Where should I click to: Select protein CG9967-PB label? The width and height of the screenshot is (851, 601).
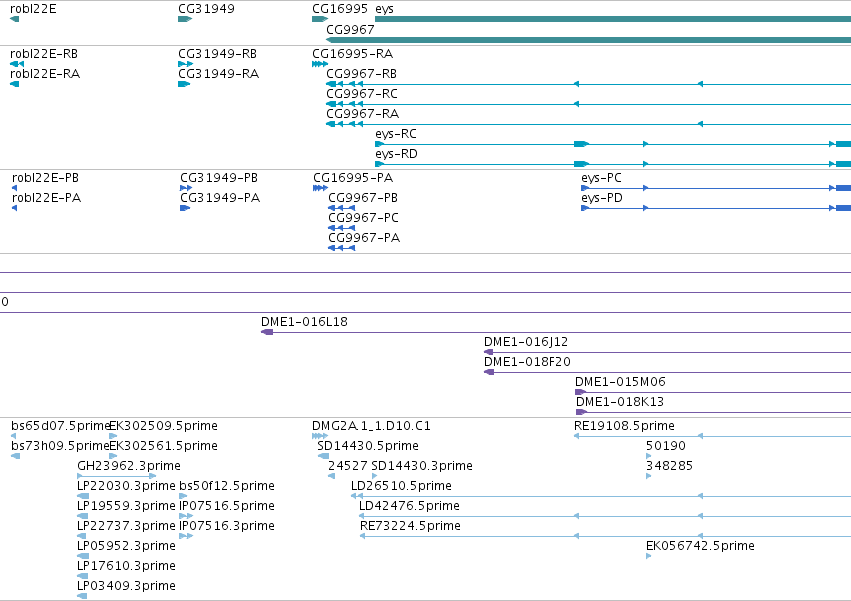coord(363,198)
